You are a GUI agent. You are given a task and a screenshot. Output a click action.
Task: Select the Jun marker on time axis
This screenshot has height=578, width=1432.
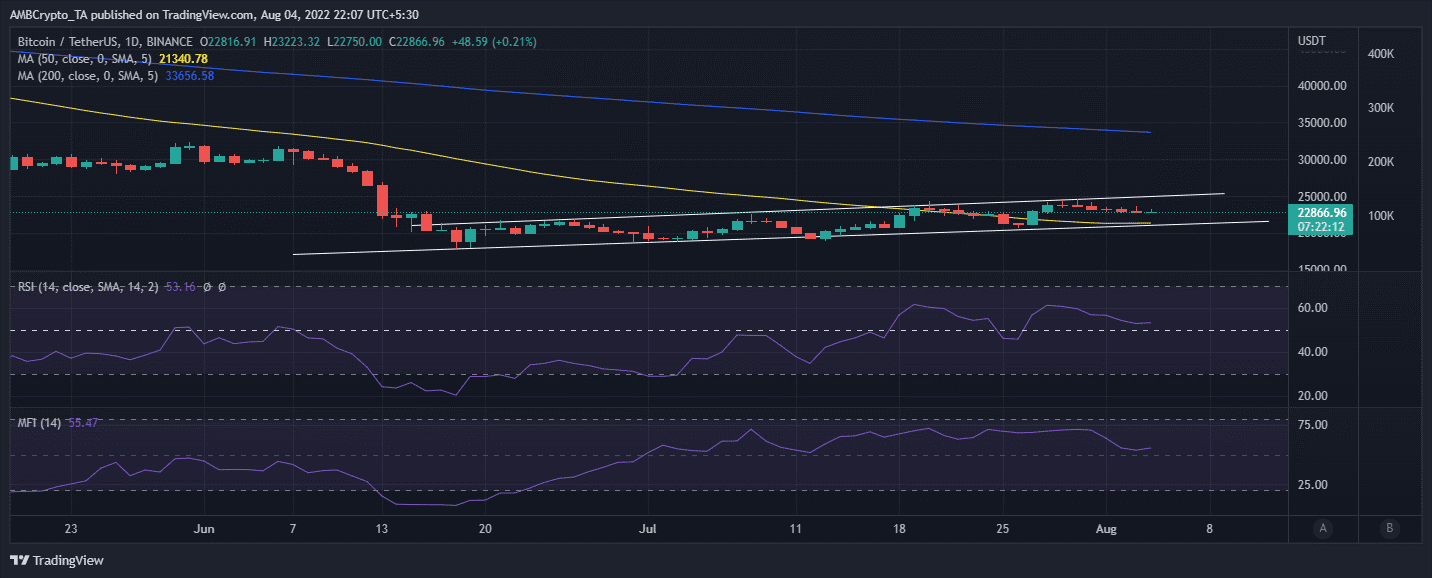point(204,527)
